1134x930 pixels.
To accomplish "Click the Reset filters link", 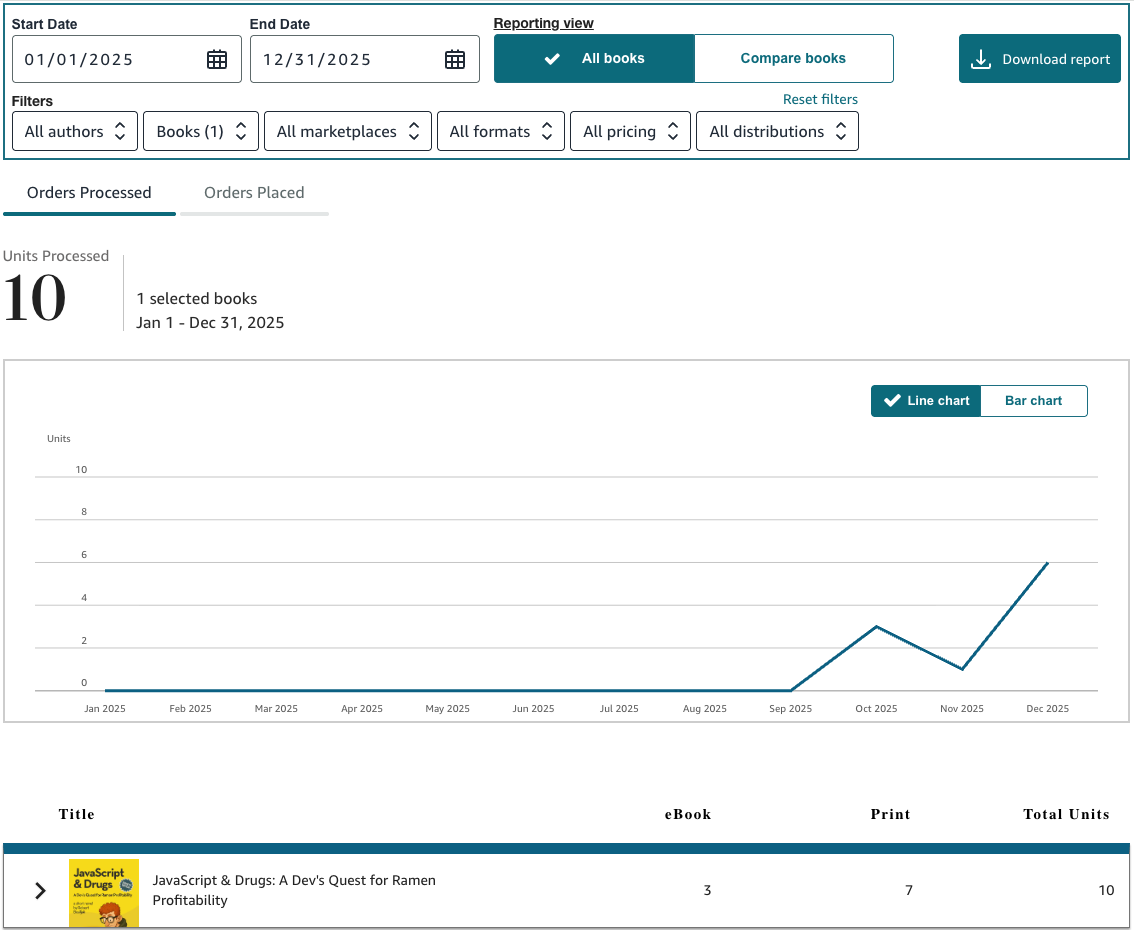I will tap(820, 99).
